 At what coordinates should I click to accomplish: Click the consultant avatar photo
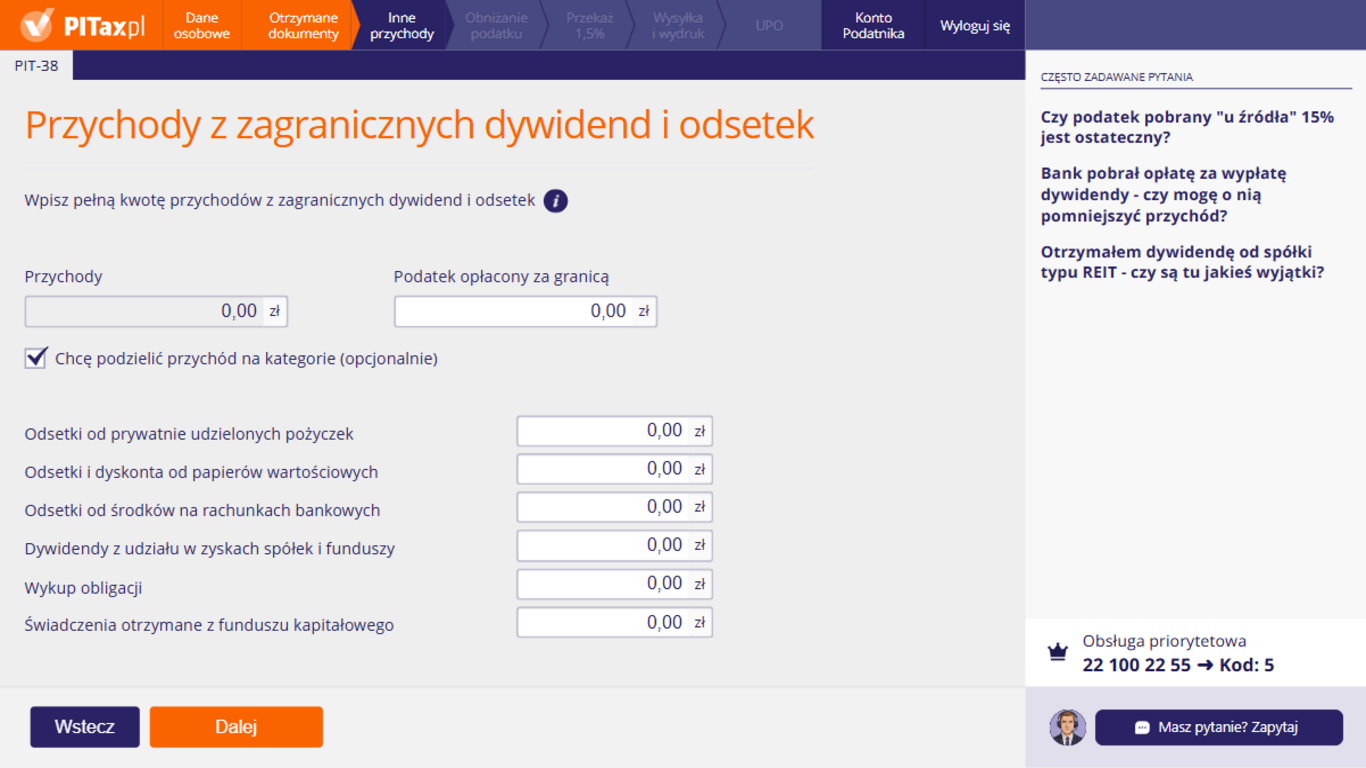click(x=1066, y=727)
